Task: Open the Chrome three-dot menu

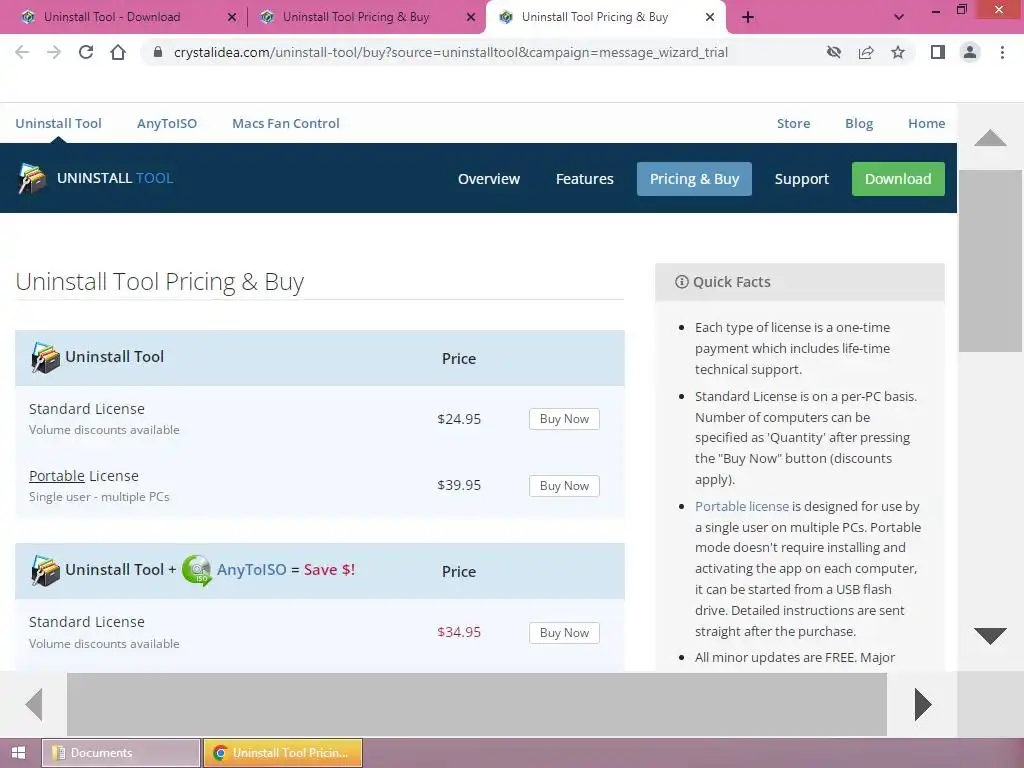Action: click(x=1002, y=52)
